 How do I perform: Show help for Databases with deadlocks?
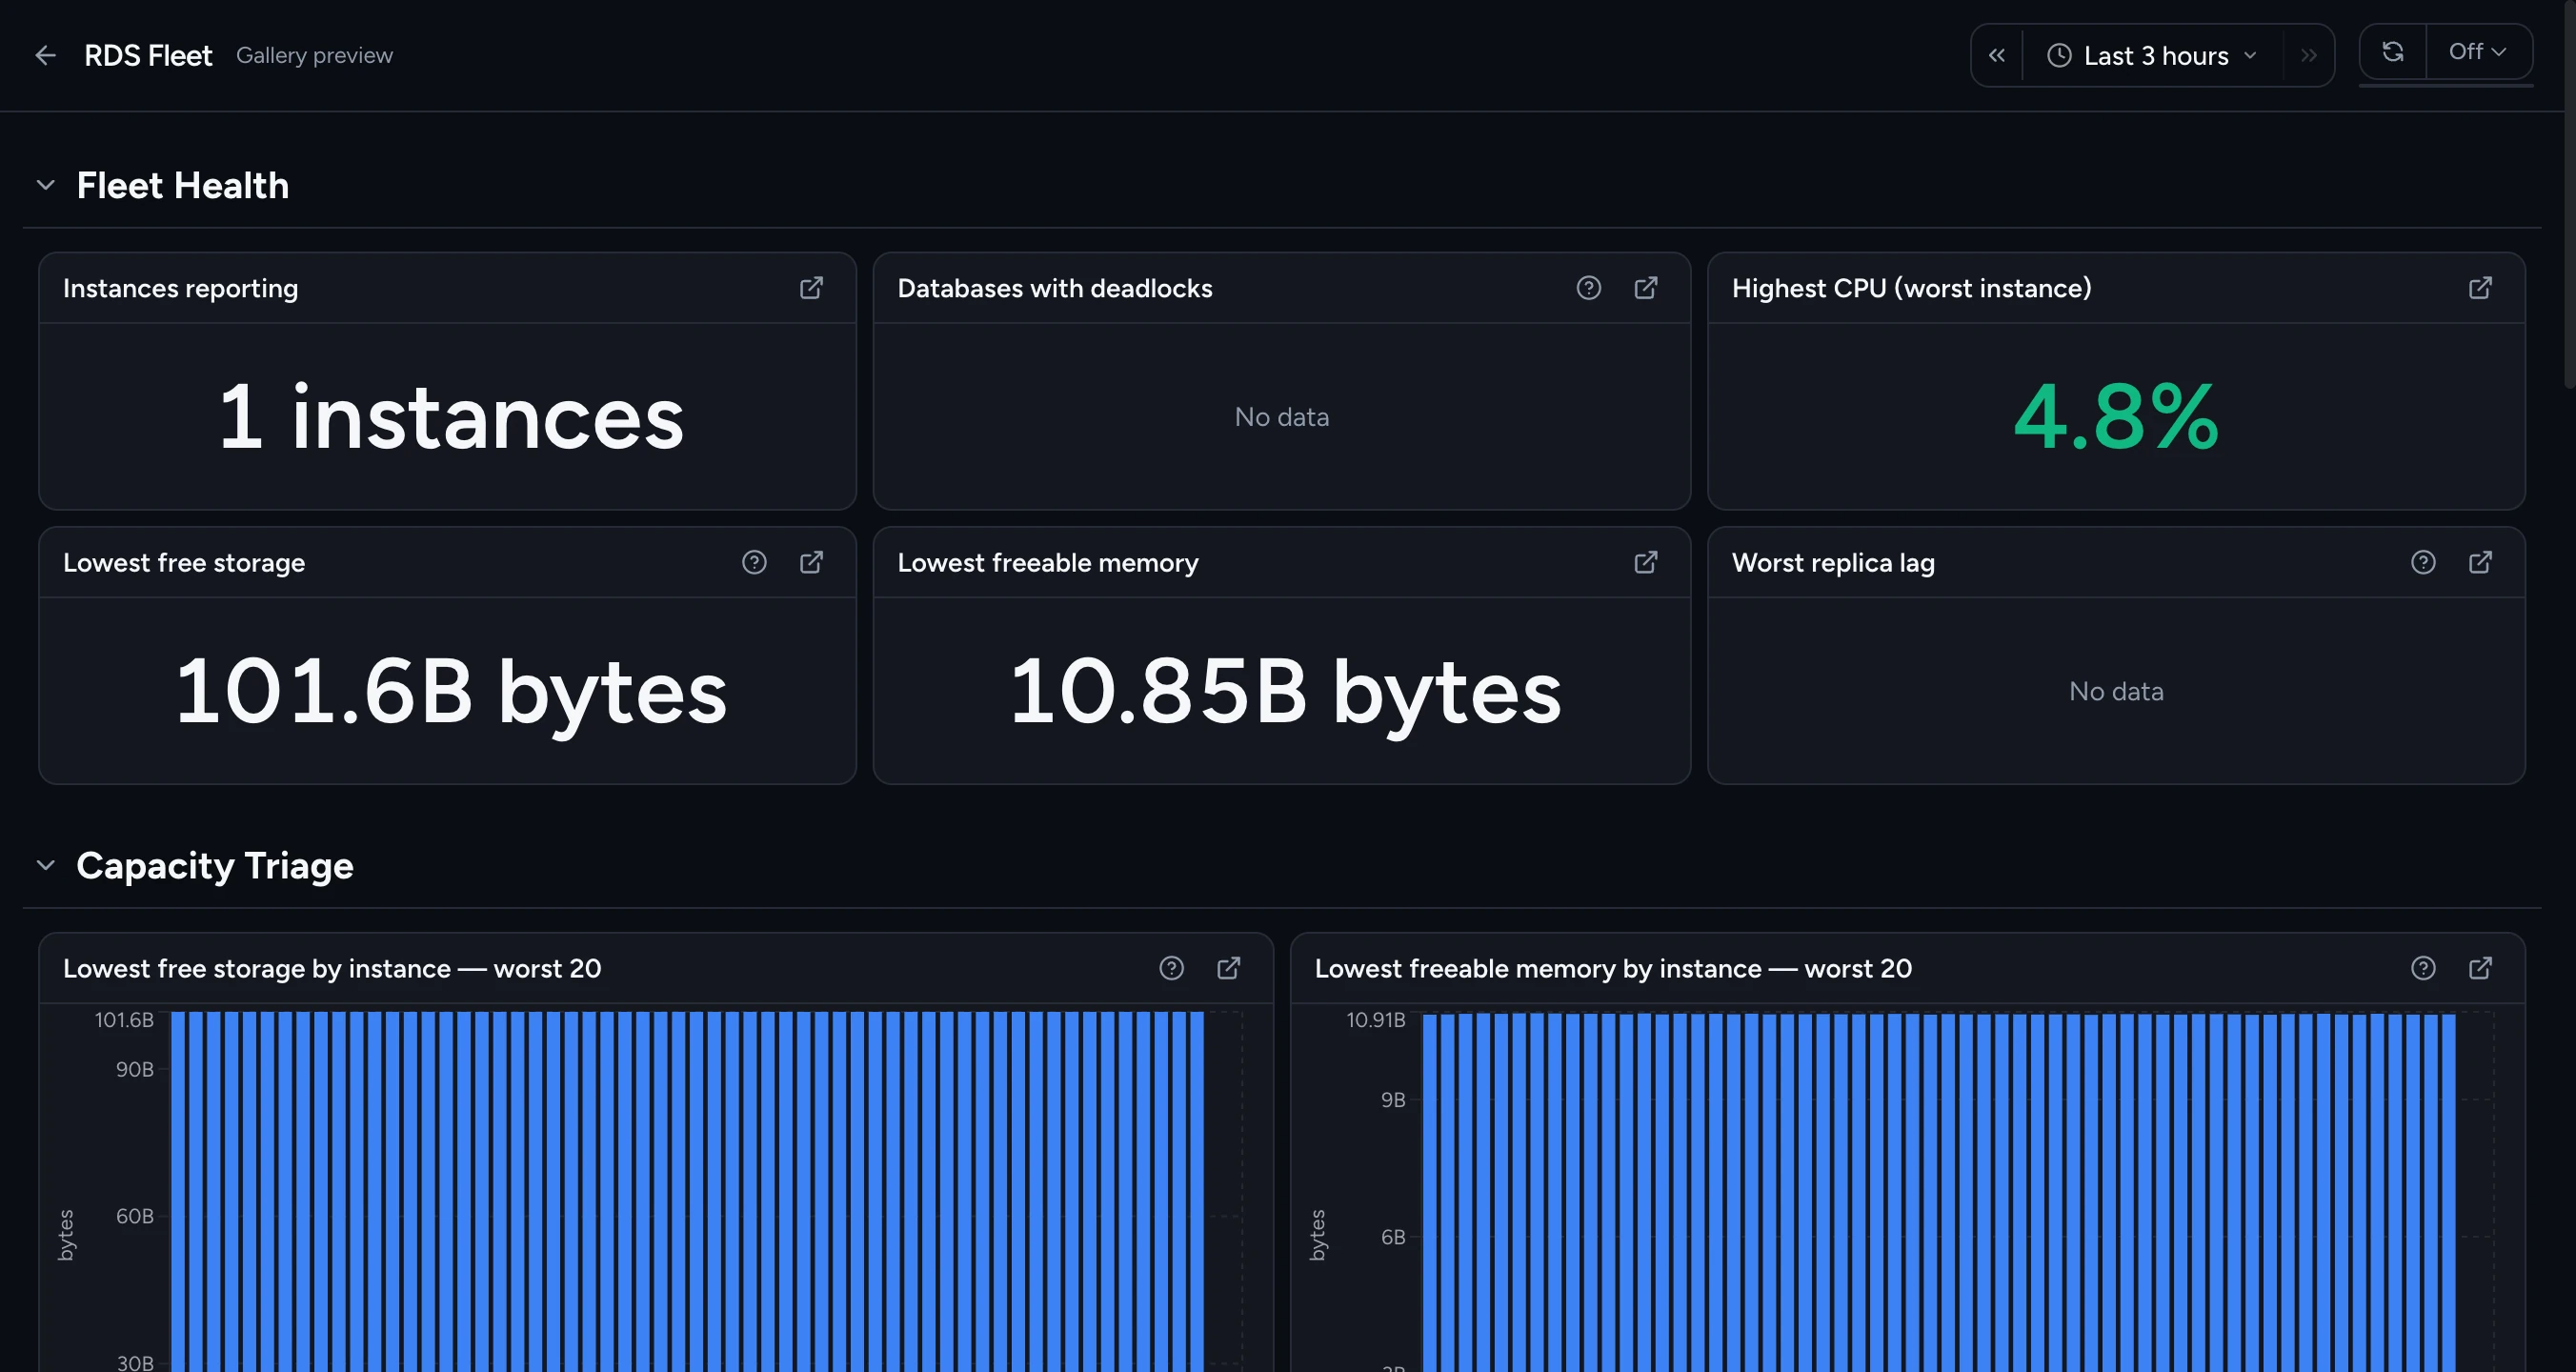pyautogui.click(x=1588, y=288)
